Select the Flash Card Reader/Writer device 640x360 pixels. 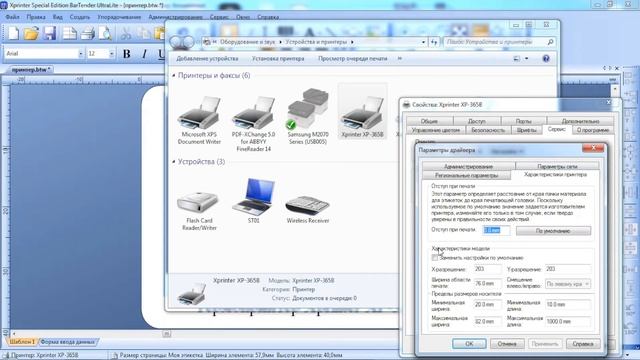pos(199,210)
